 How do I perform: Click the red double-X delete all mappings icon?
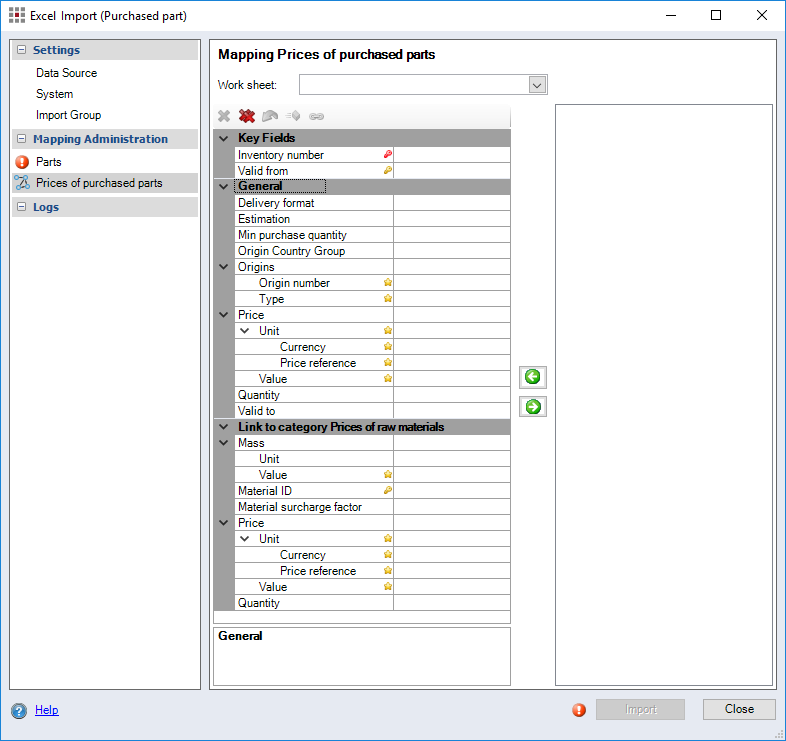coord(247,117)
